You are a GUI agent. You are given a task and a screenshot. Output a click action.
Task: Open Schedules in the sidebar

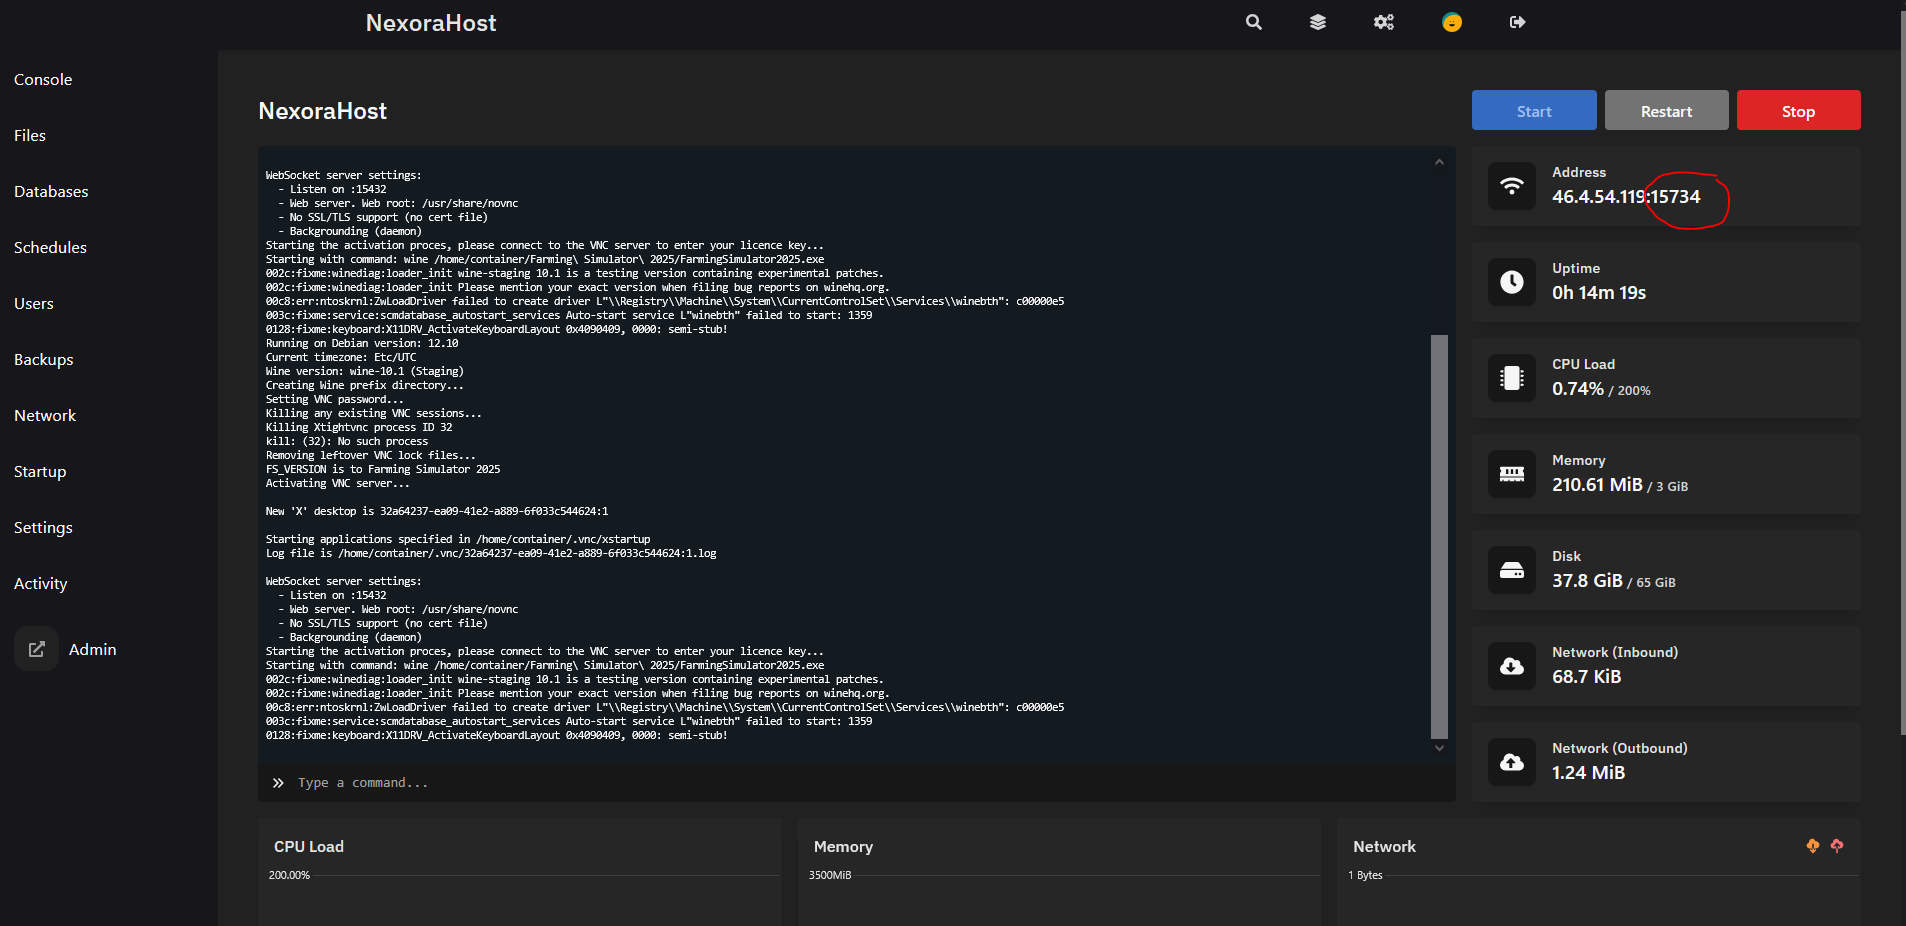50,248
